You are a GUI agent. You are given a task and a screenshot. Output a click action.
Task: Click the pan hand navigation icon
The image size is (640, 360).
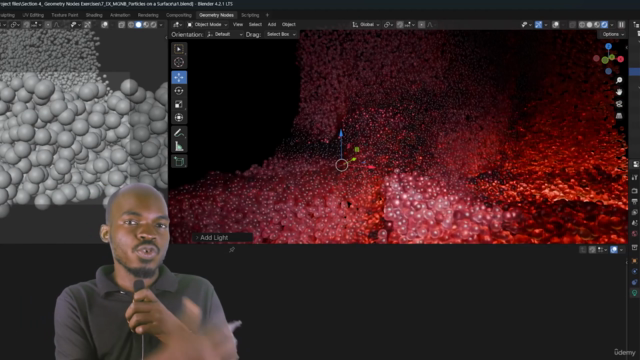[x=619, y=92]
